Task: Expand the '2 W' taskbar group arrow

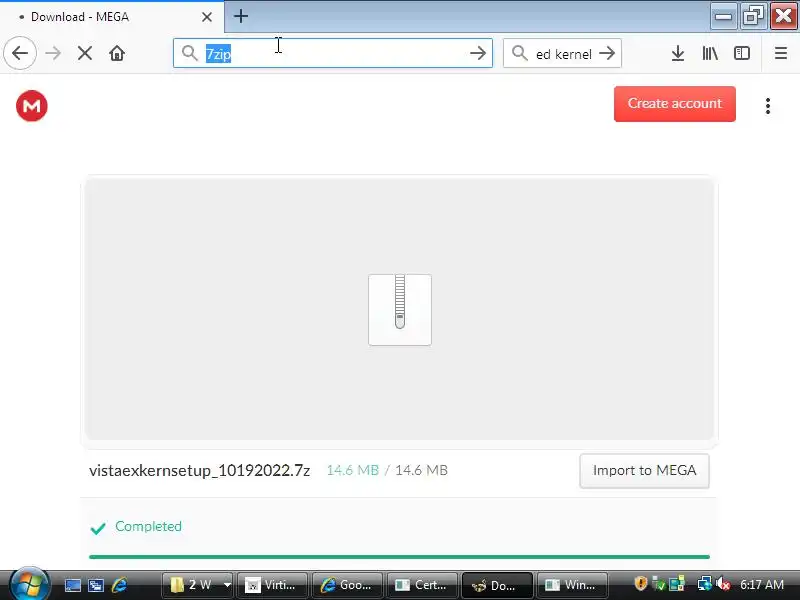Action: [x=227, y=585]
